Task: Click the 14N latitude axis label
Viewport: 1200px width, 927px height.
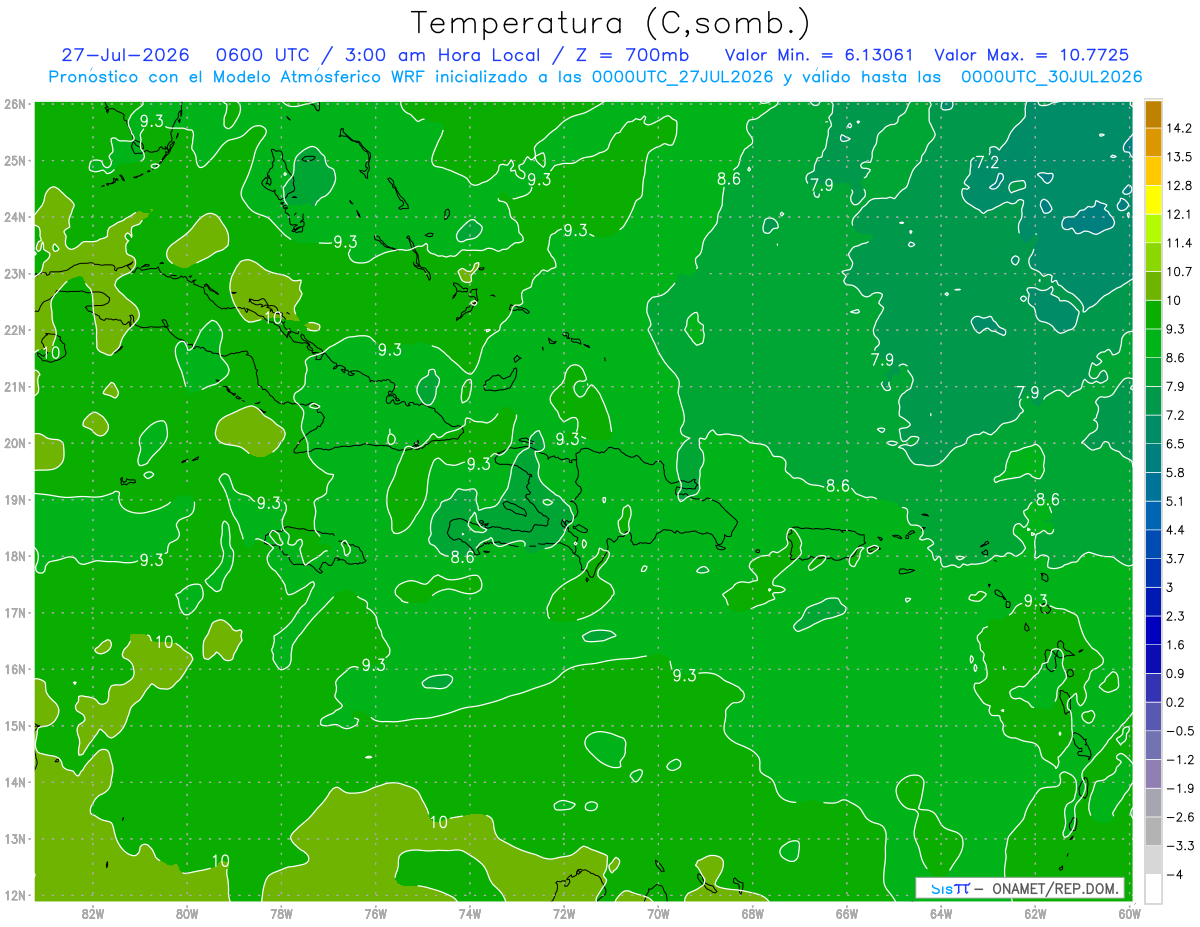Action: coord(14,782)
